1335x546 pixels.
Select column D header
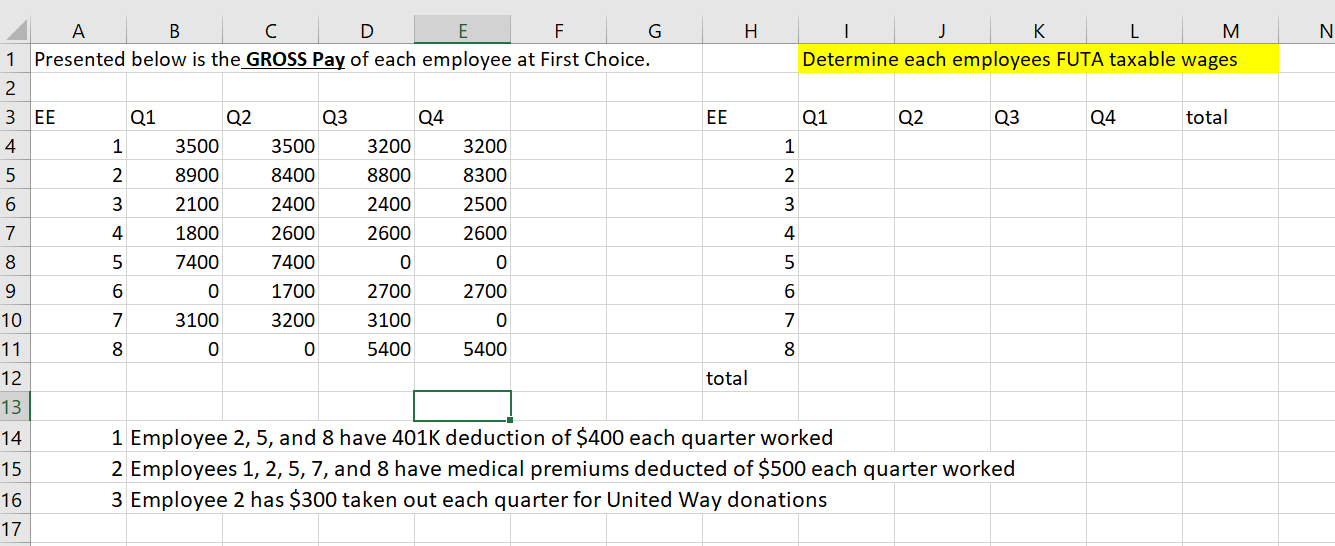point(366,30)
